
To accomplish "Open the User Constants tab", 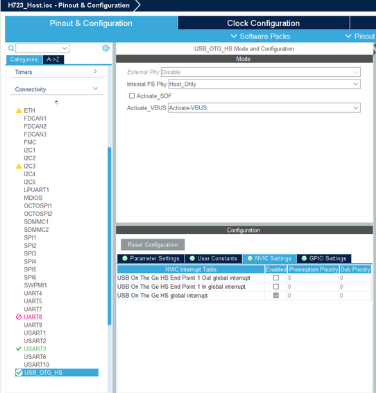I will (213, 258).
